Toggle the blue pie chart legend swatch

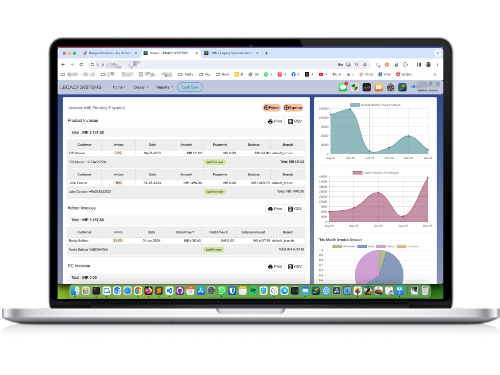click(x=362, y=246)
